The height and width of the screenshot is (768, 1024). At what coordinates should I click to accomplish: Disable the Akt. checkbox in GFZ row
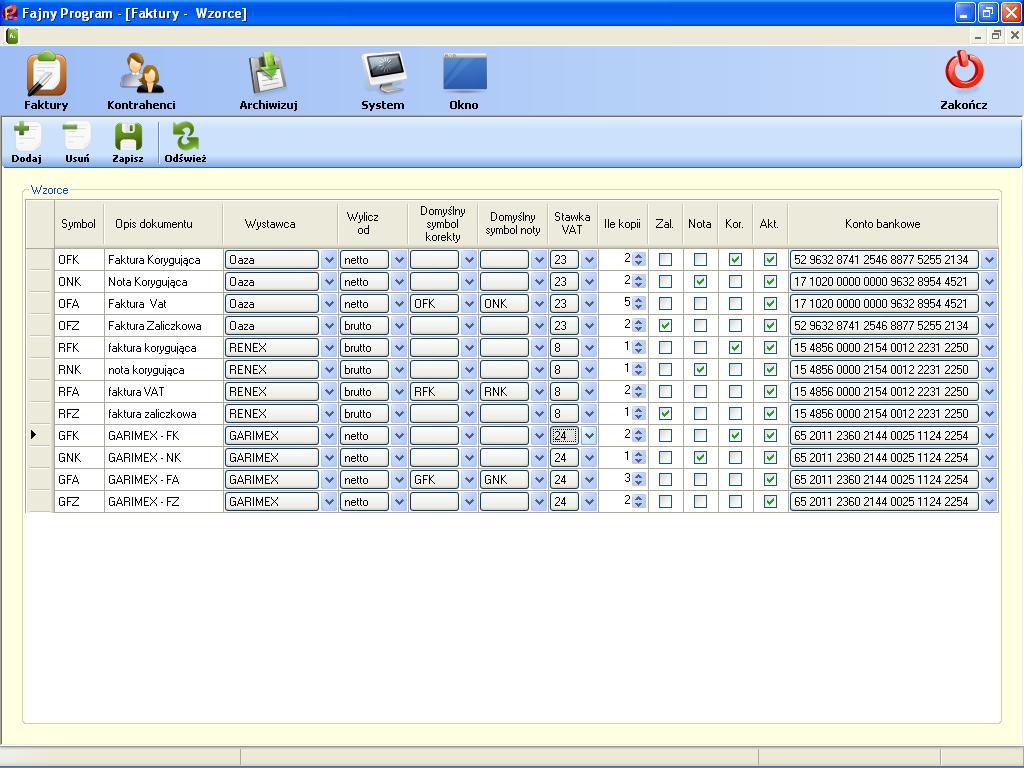coord(770,502)
